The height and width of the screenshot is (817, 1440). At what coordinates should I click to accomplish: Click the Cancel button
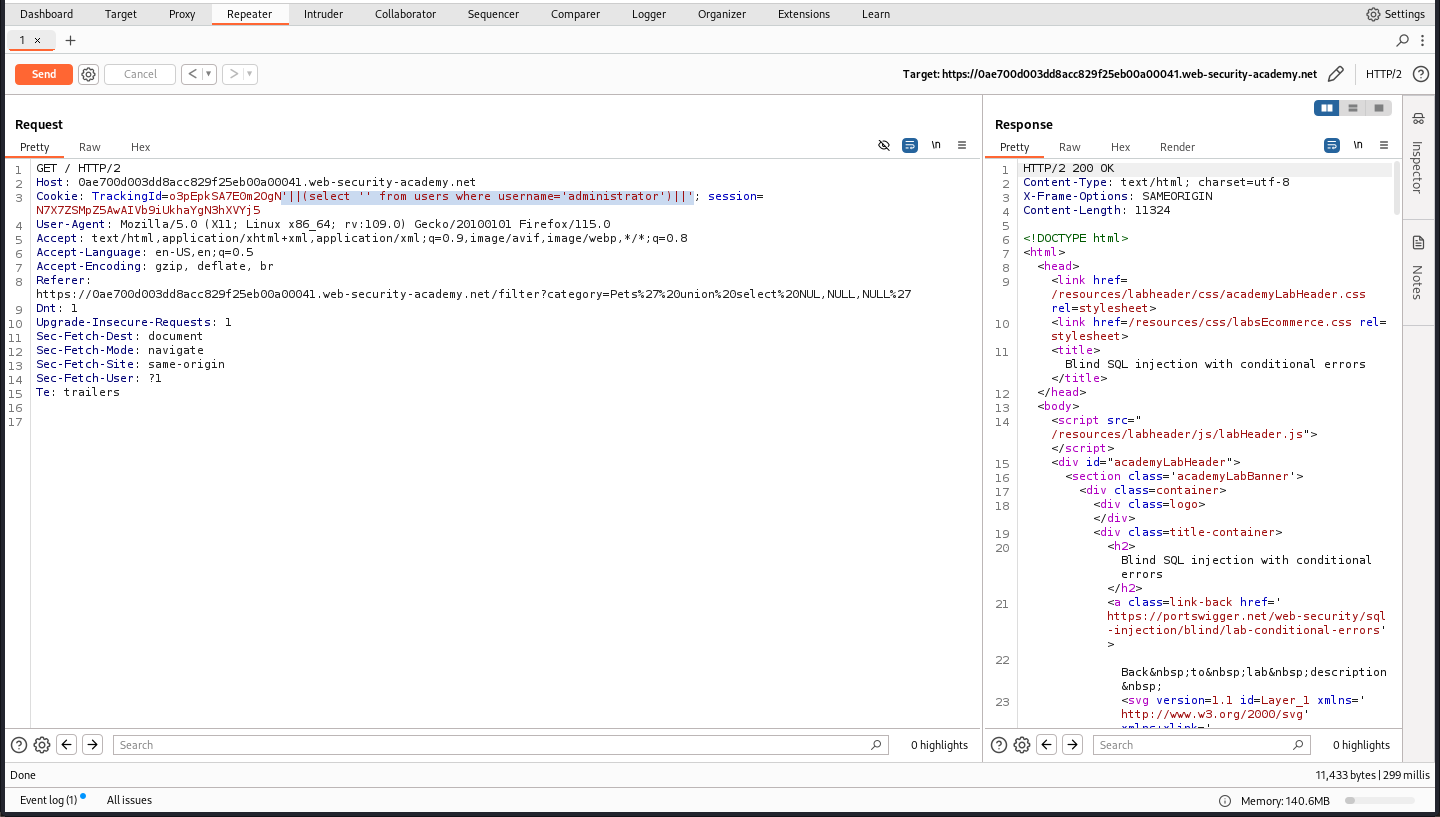(x=140, y=74)
